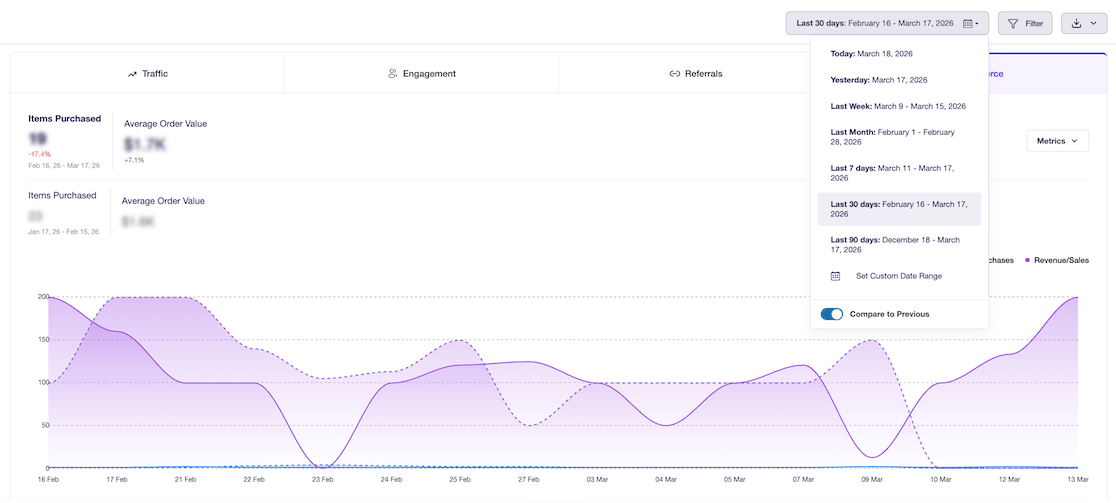Click the -17.4% change value
The width and height of the screenshot is (1116, 503).
[x=40, y=154]
